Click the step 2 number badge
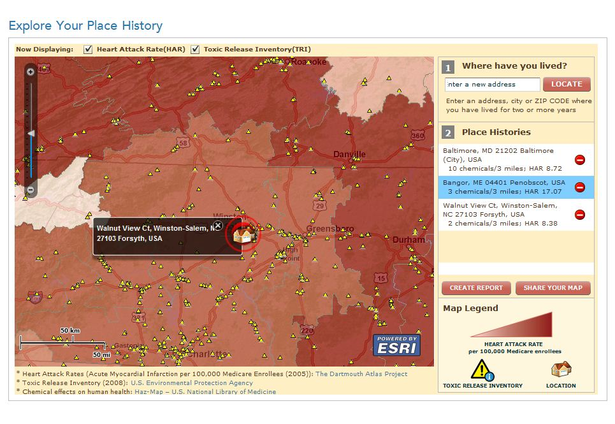 pos(448,133)
